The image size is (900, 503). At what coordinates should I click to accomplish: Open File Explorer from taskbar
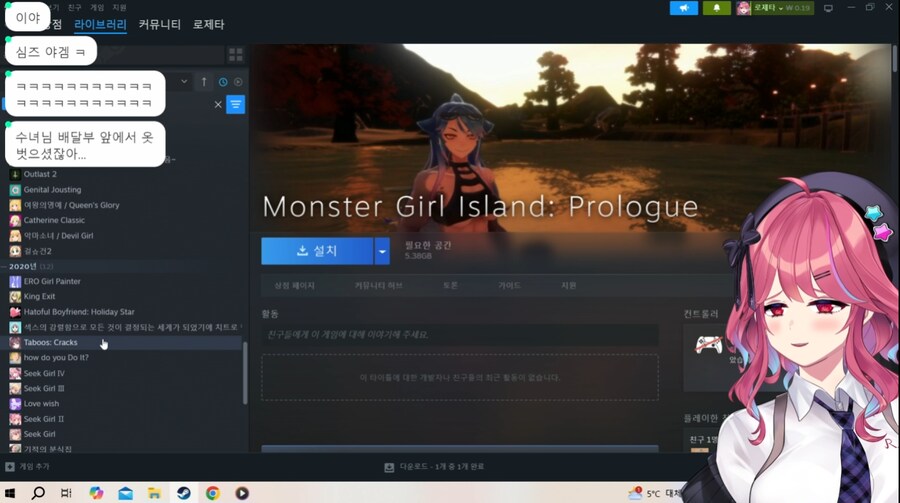[154, 493]
